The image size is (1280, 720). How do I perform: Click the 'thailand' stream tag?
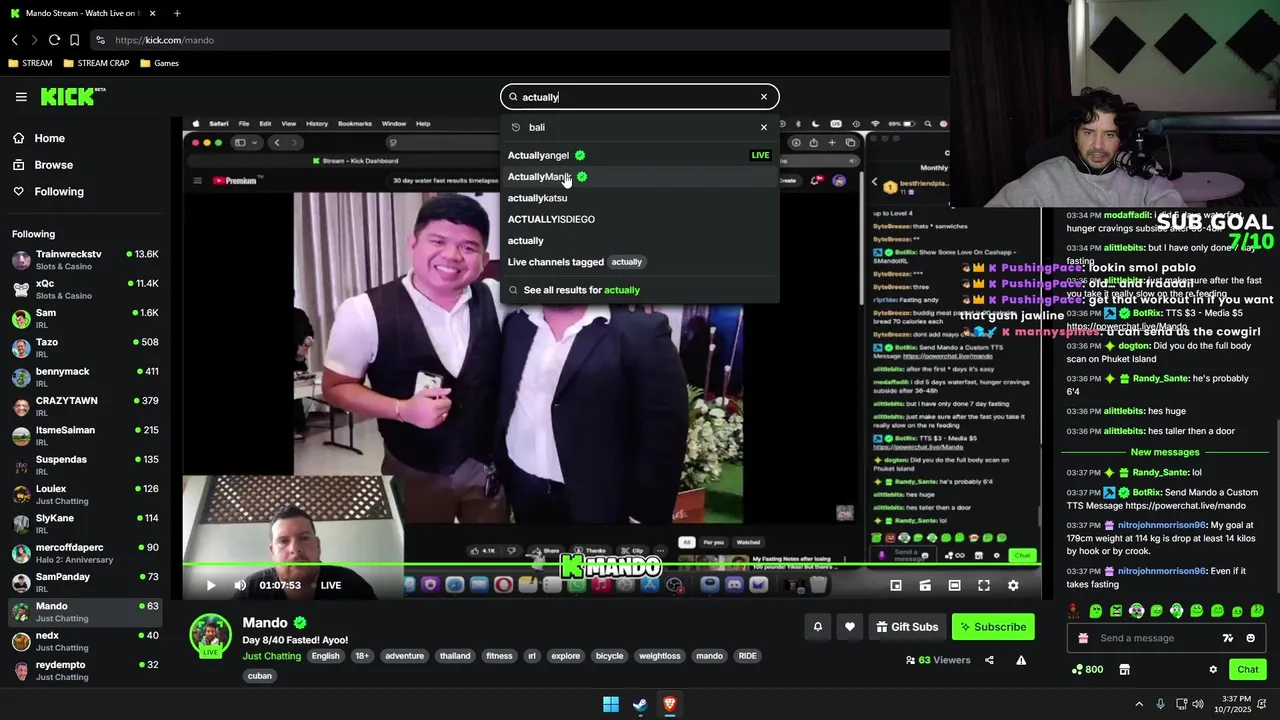click(x=455, y=656)
